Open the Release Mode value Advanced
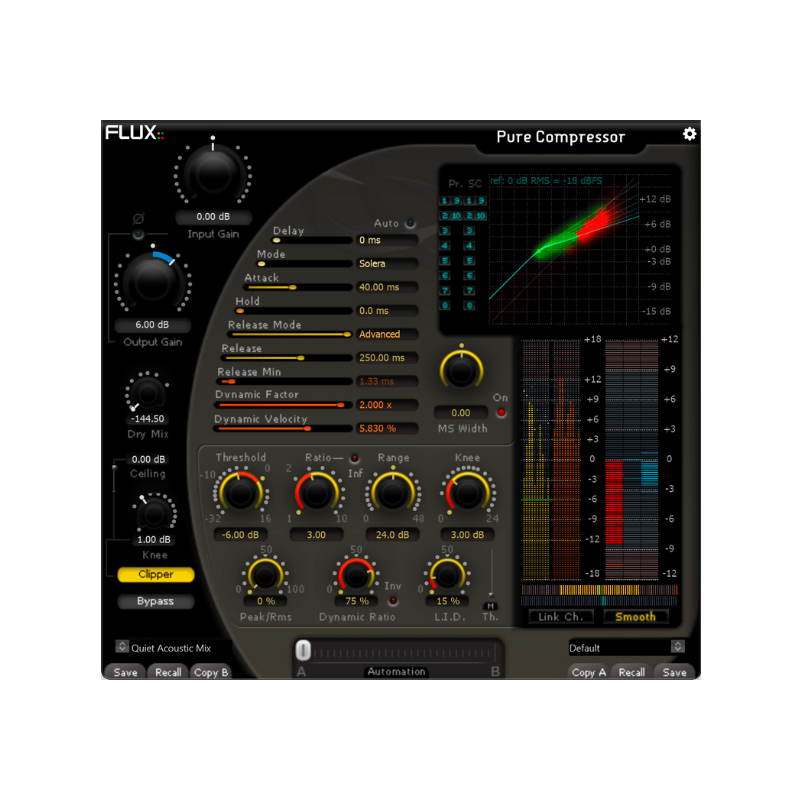Viewport: 800px width, 800px height. pos(387,334)
